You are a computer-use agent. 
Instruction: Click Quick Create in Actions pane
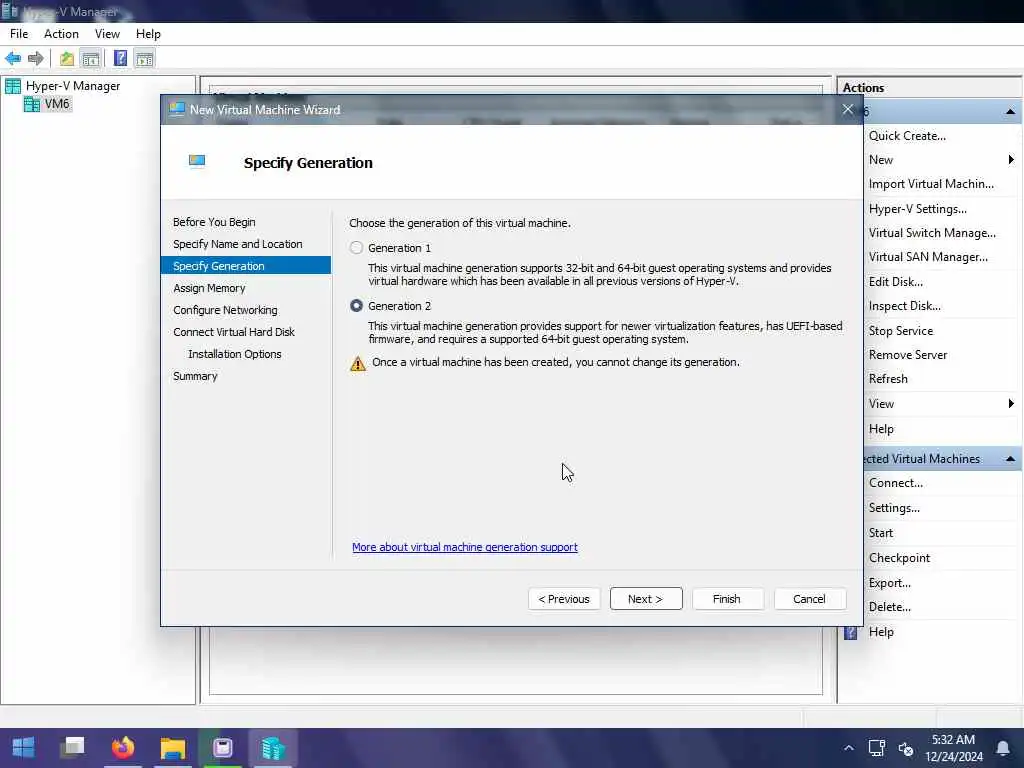click(x=907, y=136)
